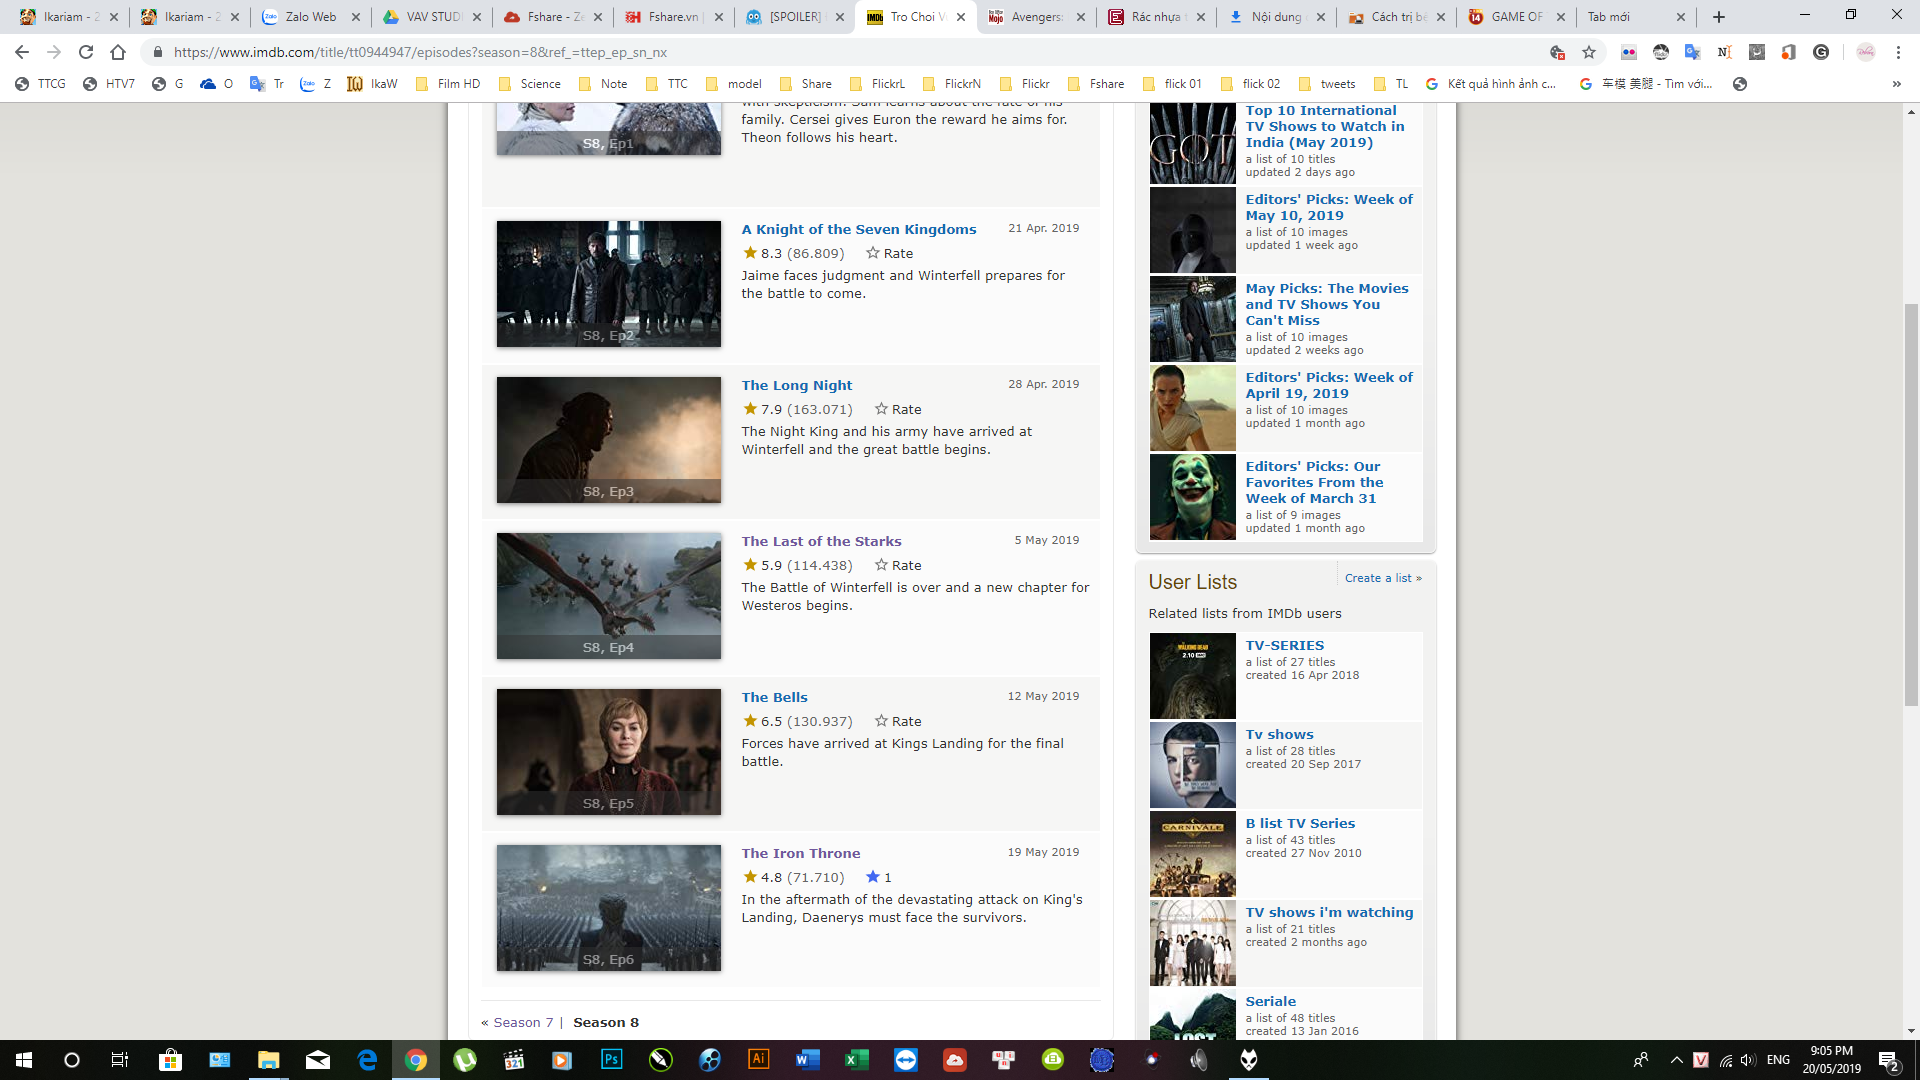The image size is (1920, 1080).
Task: Open the Share bookmark folder
Action: click(x=806, y=84)
